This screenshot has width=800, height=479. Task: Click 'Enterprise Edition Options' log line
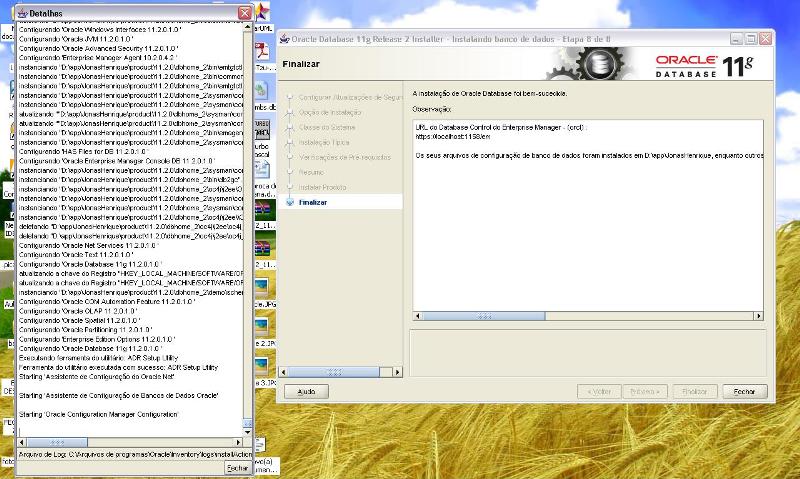(97, 339)
